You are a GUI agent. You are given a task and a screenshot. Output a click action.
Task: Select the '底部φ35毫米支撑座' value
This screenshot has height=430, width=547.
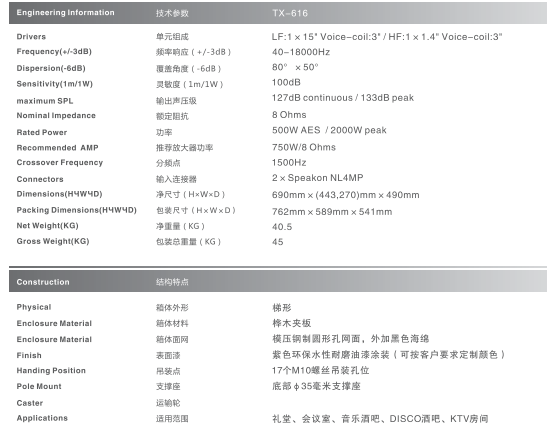pos(316,386)
